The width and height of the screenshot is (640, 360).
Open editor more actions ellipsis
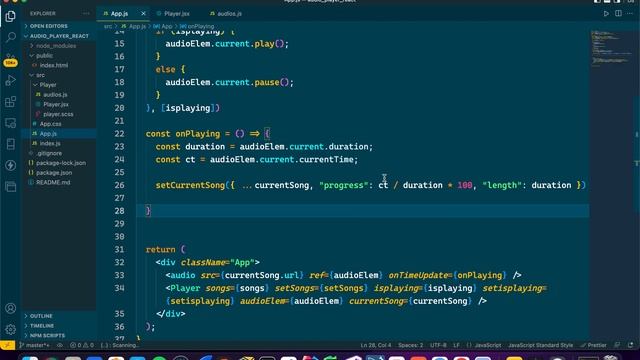pyautogui.click(x=630, y=13)
